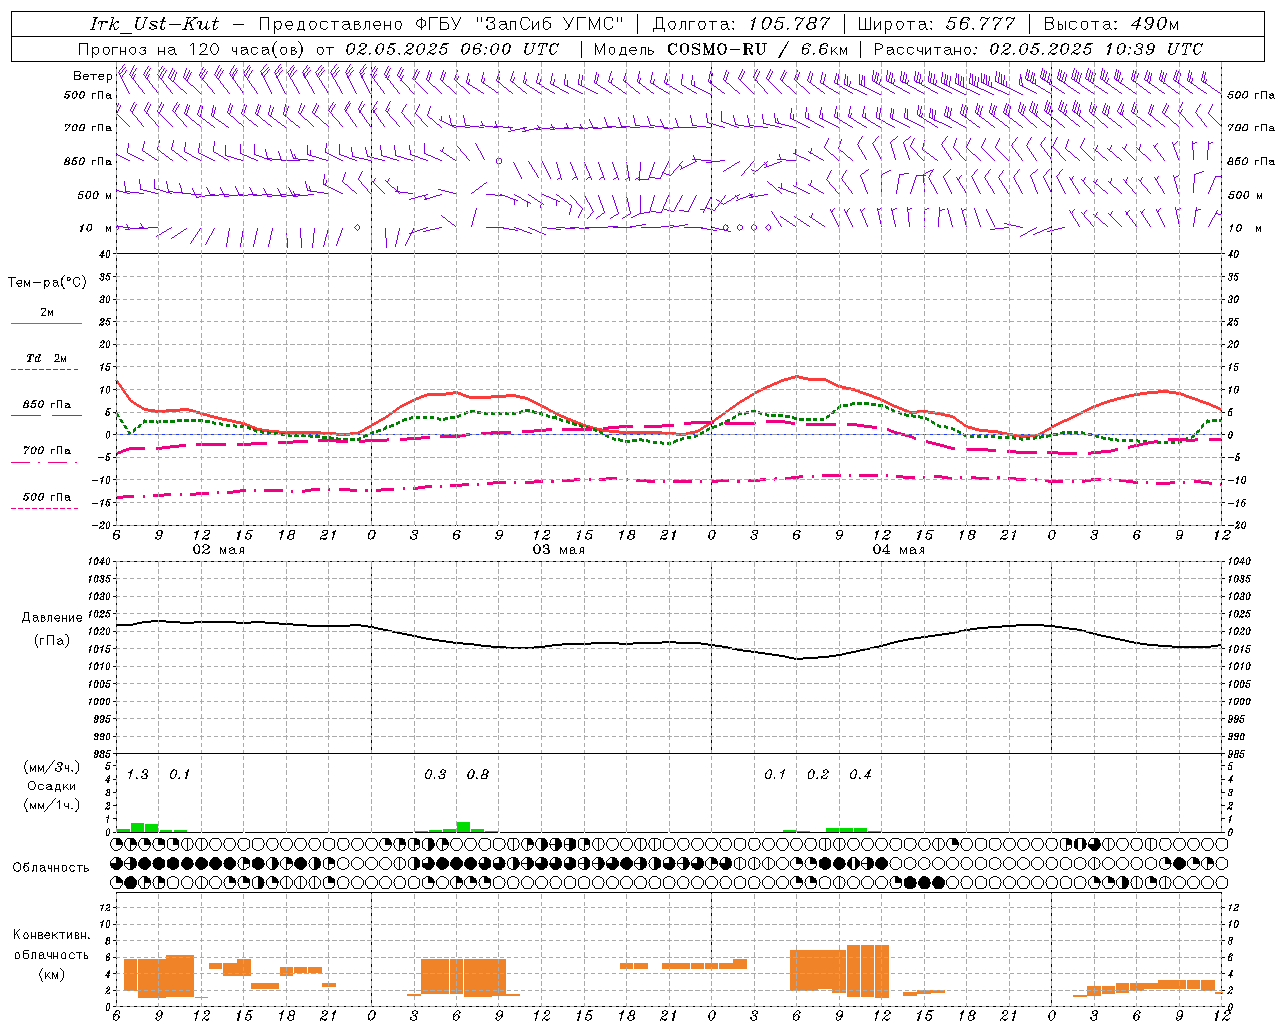This screenshot has height=1024, width=1280.
Task: Click the Облачность cloudiness label
Action: pyautogui.click(x=51, y=867)
